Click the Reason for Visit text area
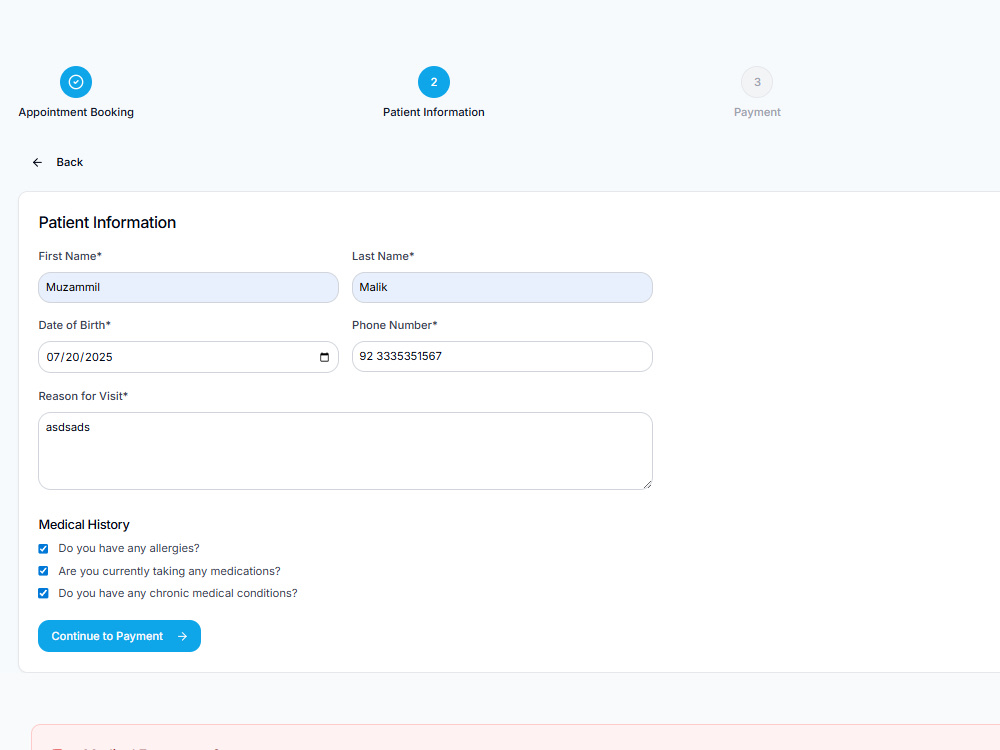The height and width of the screenshot is (750, 1000). (345, 451)
